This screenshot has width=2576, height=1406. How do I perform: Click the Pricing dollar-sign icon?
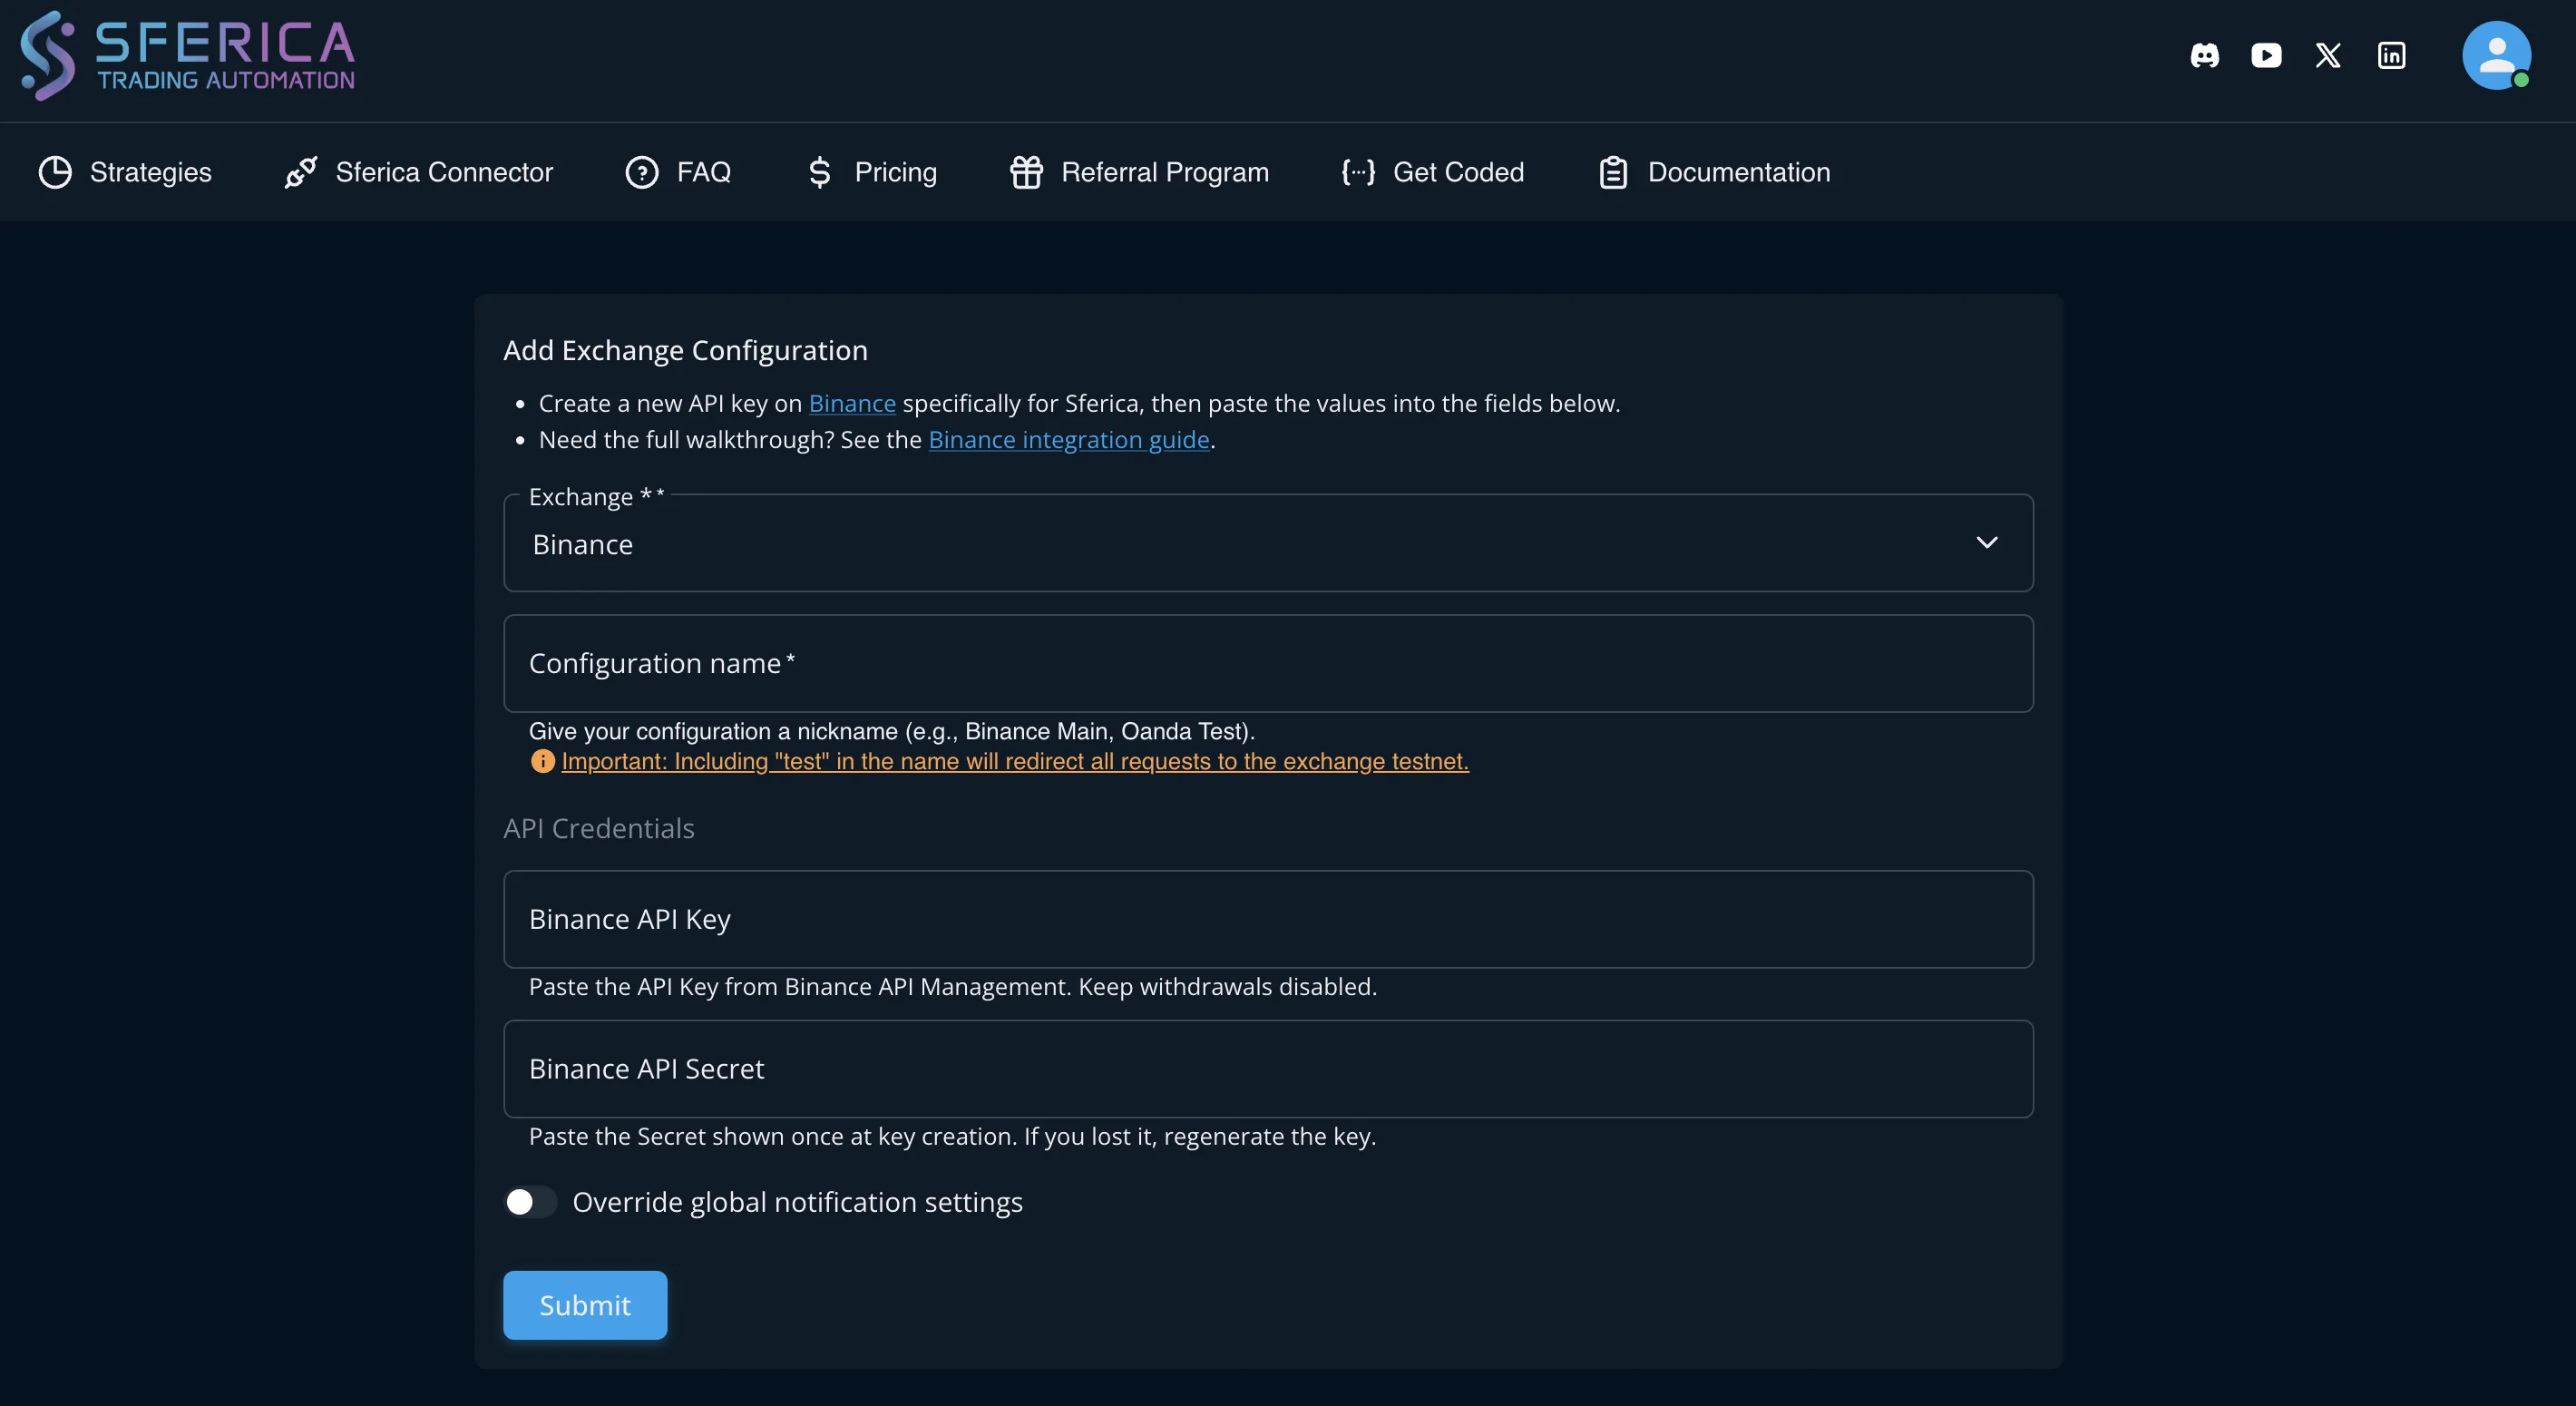pyautogui.click(x=820, y=172)
